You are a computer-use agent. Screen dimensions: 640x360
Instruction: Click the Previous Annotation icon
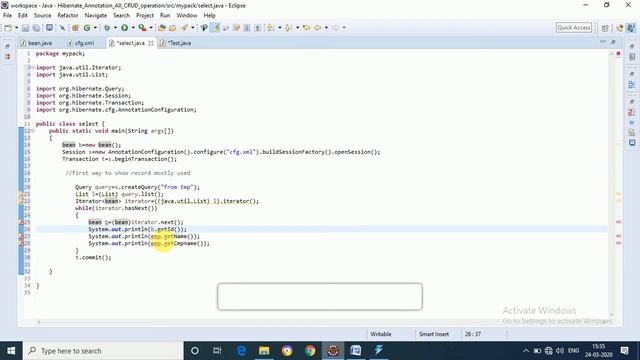288,28
